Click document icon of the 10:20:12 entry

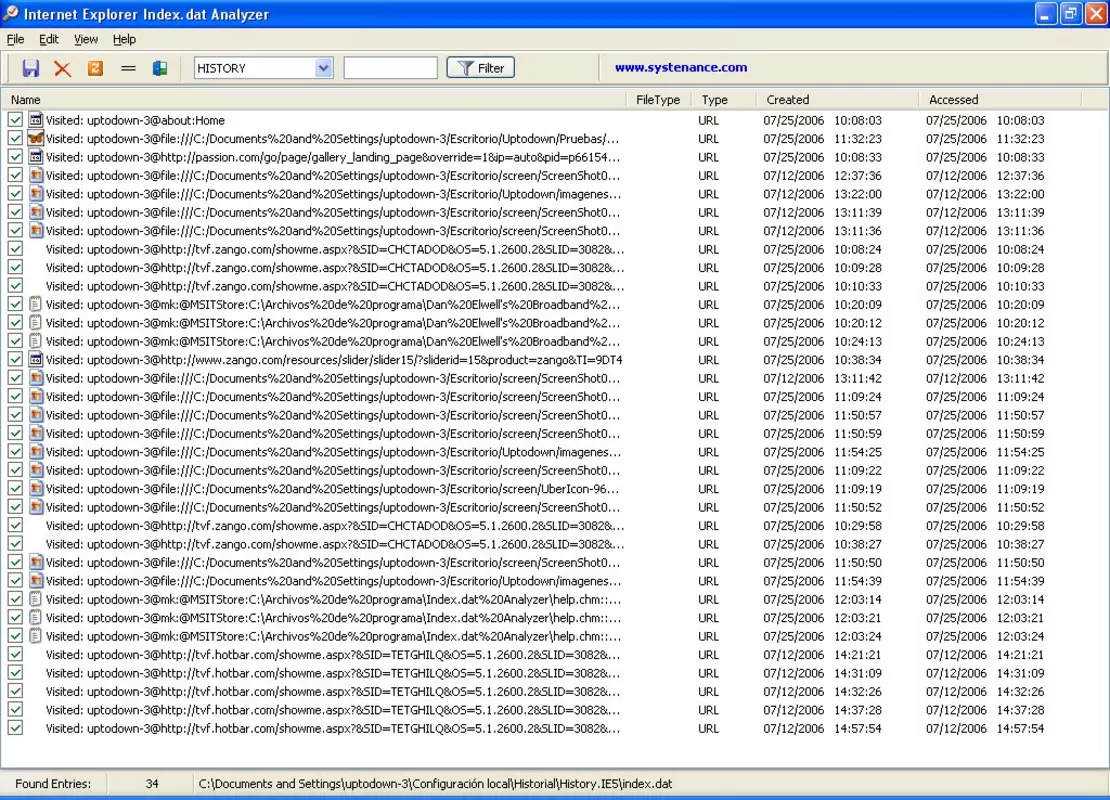35,323
